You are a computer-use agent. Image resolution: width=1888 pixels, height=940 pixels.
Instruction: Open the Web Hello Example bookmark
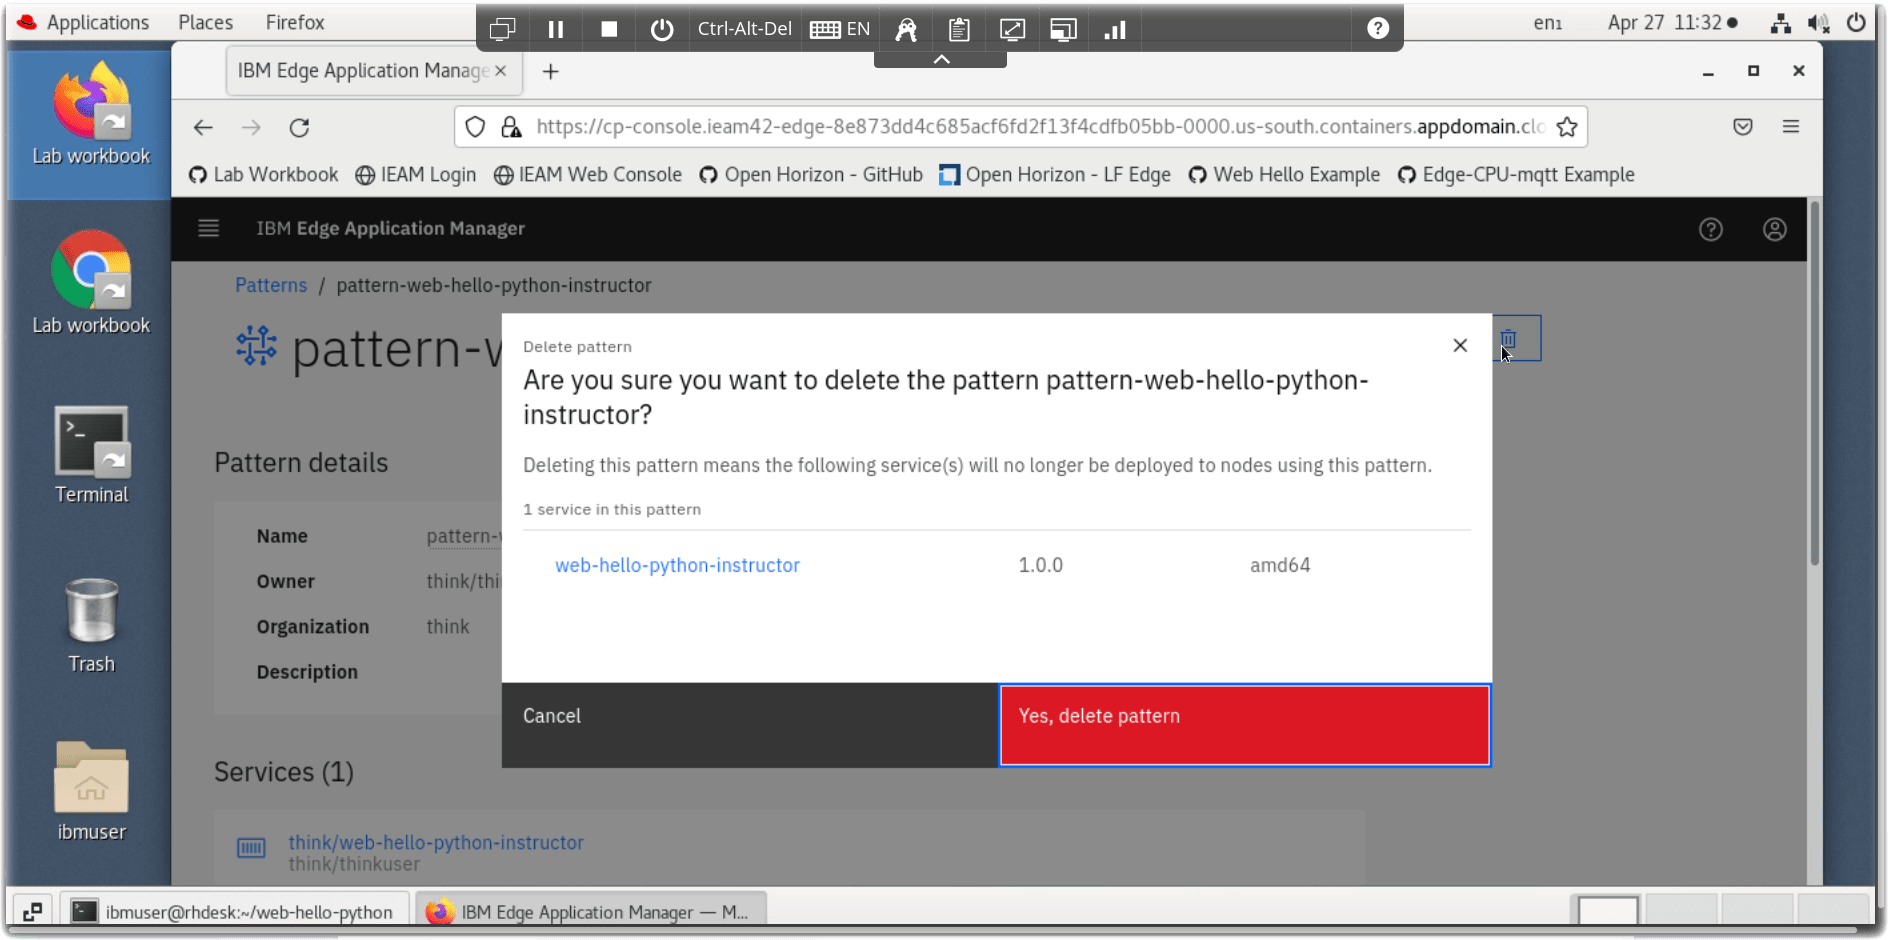click(1284, 175)
